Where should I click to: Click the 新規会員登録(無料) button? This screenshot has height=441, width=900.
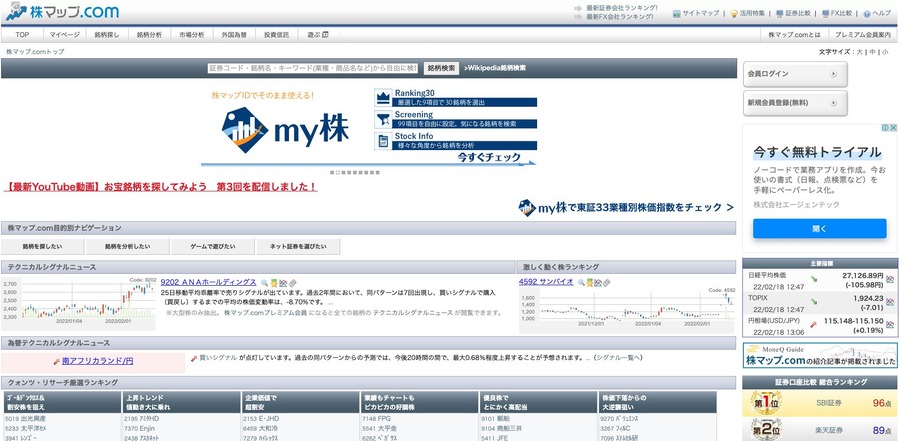click(x=795, y=103)
